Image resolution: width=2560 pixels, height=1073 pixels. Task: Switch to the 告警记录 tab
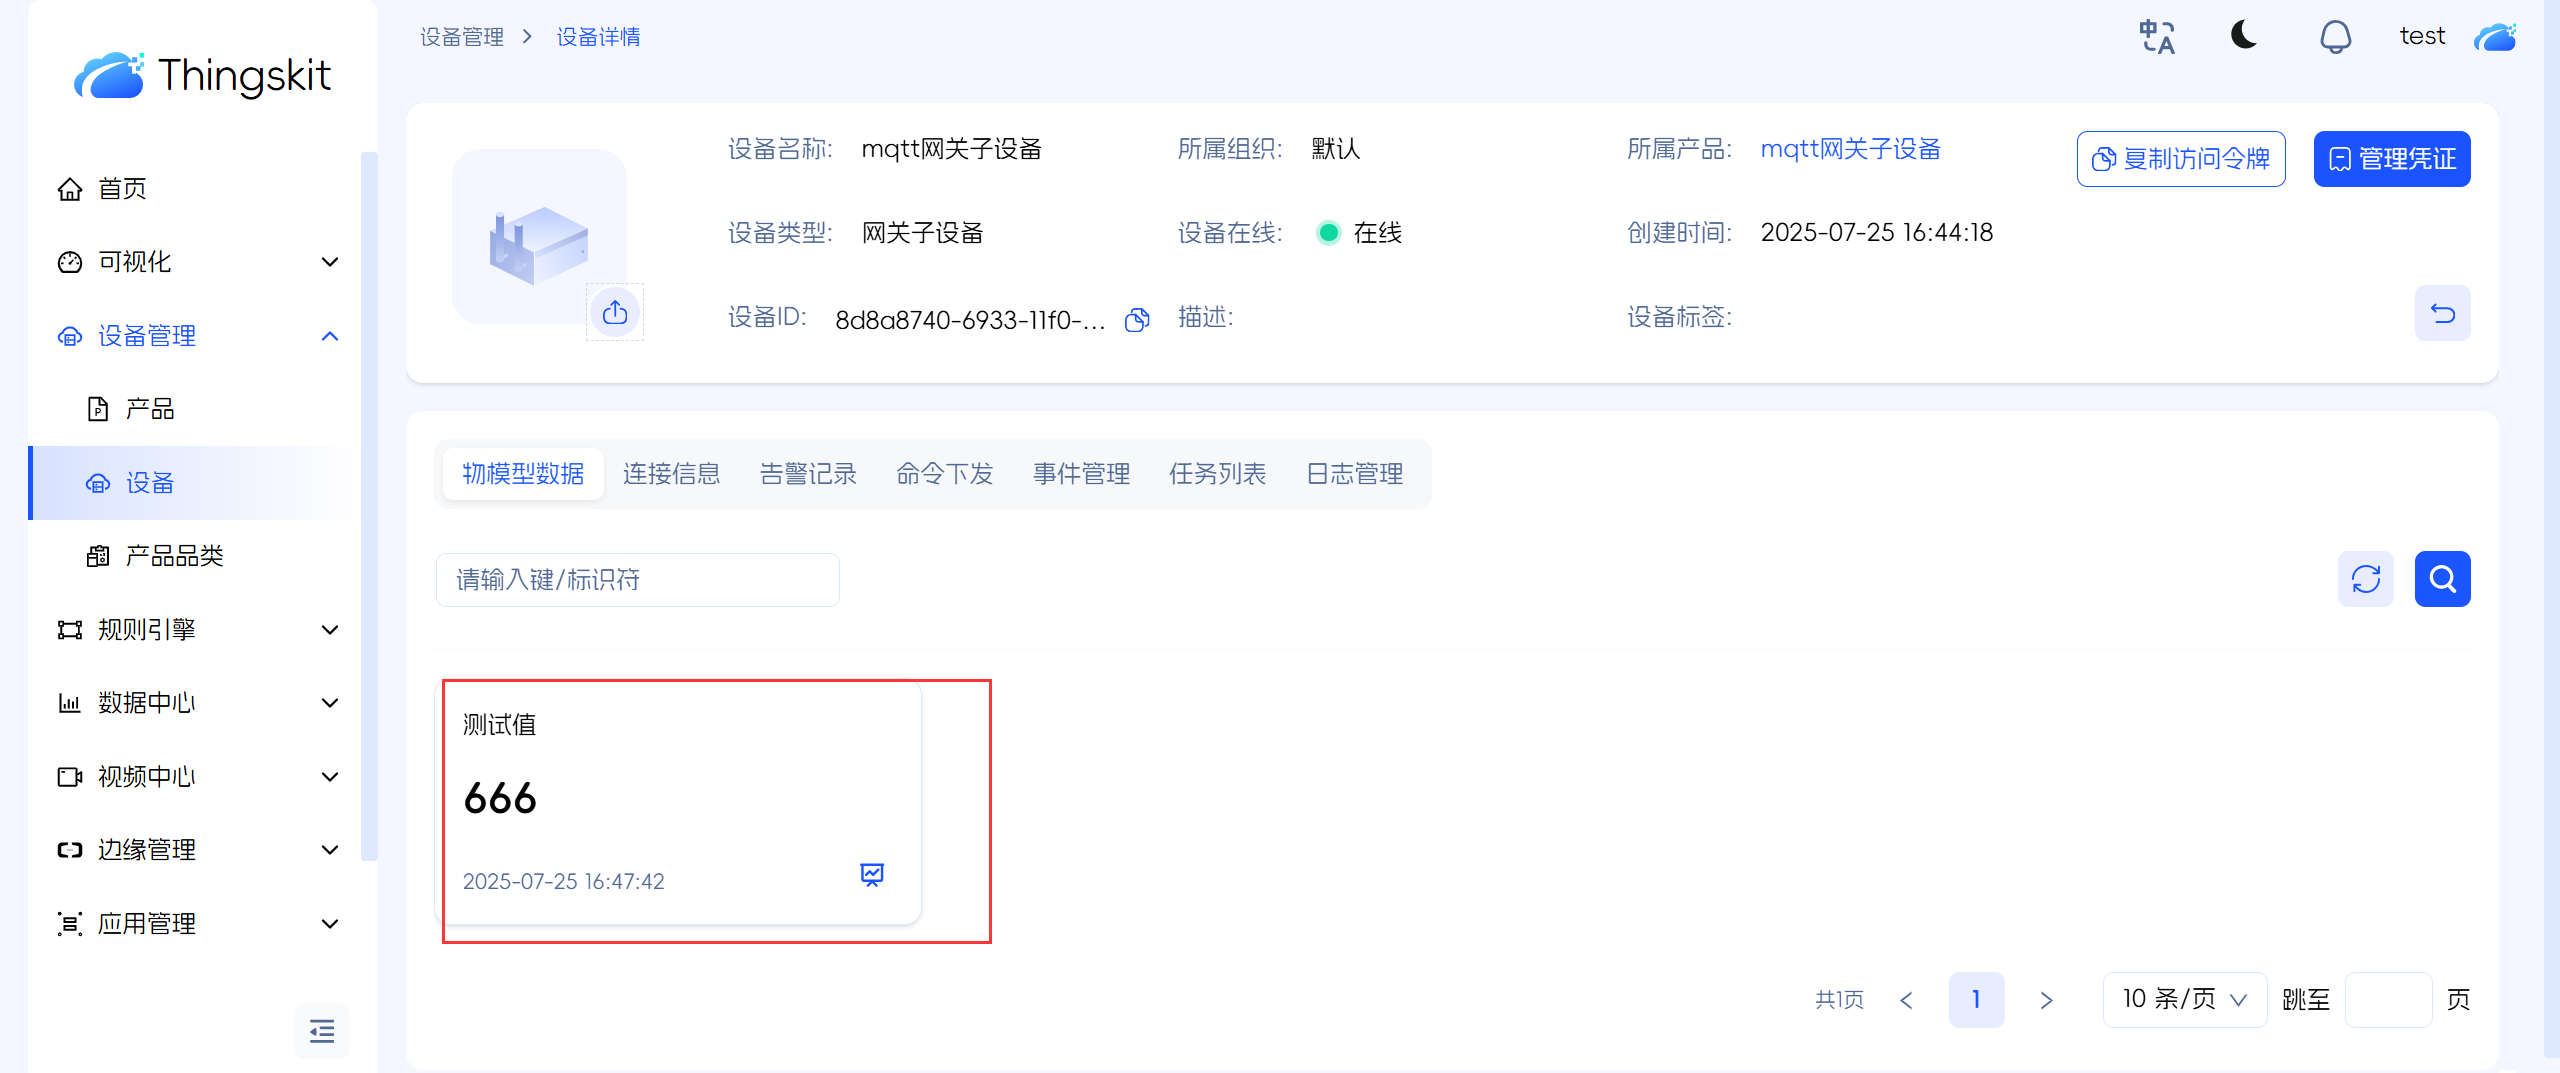(808, 474)
